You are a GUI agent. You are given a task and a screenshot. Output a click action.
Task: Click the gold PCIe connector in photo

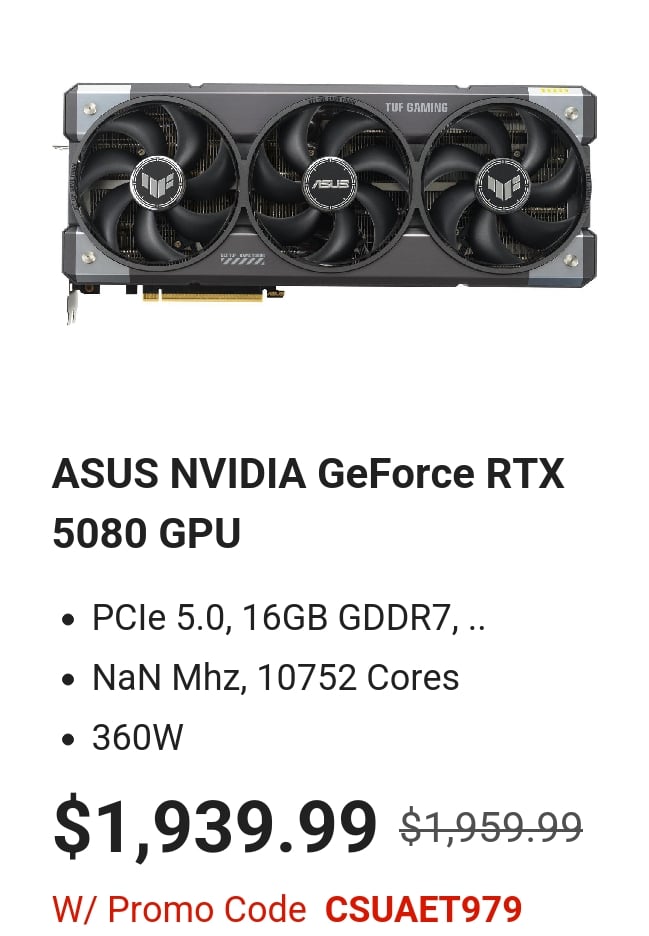203,294
